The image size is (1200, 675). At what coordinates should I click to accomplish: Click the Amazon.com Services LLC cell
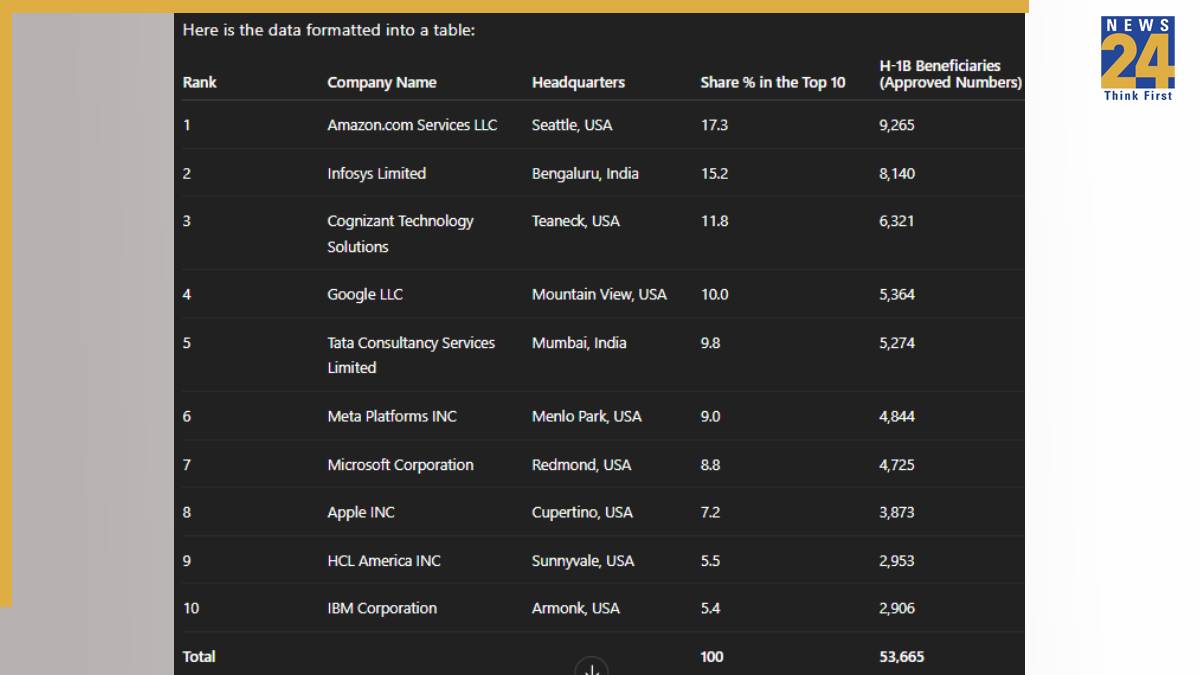click(412, 125)
